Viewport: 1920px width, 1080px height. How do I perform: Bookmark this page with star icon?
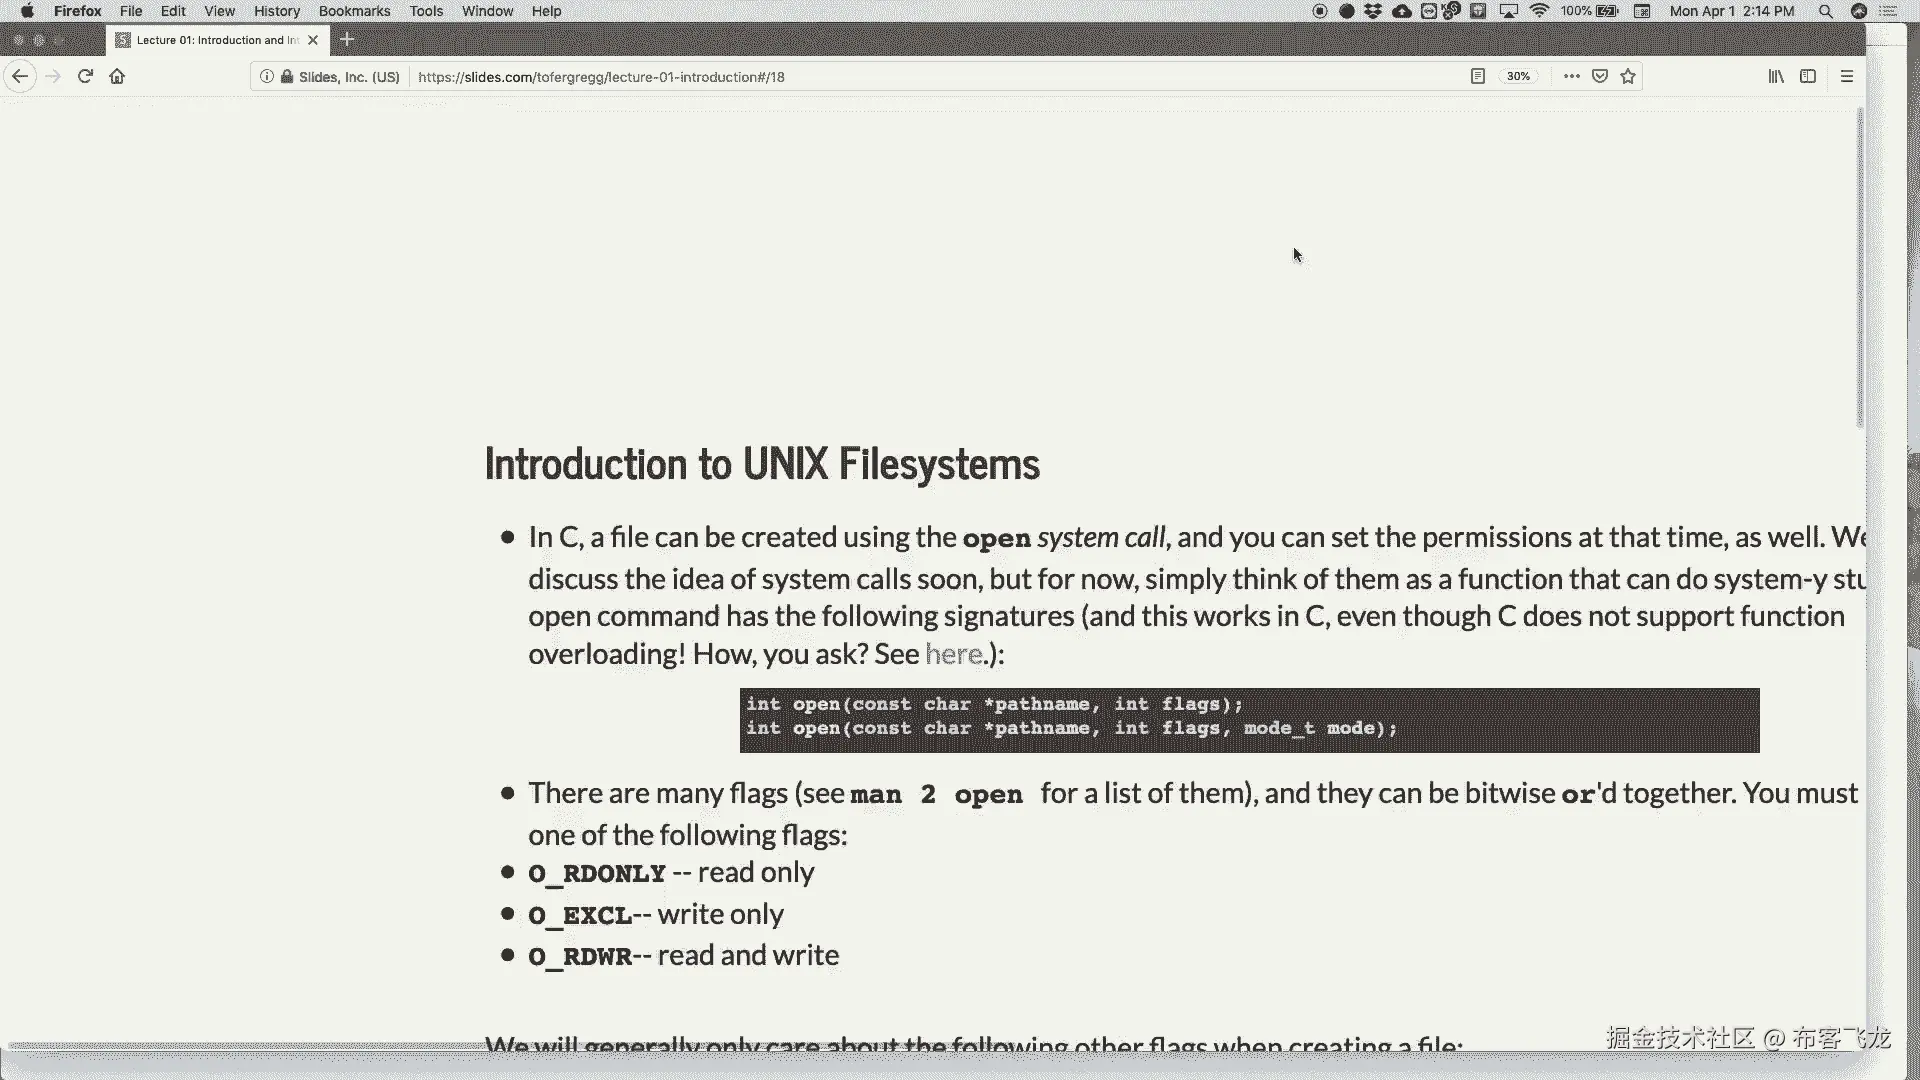[1628, 76]
